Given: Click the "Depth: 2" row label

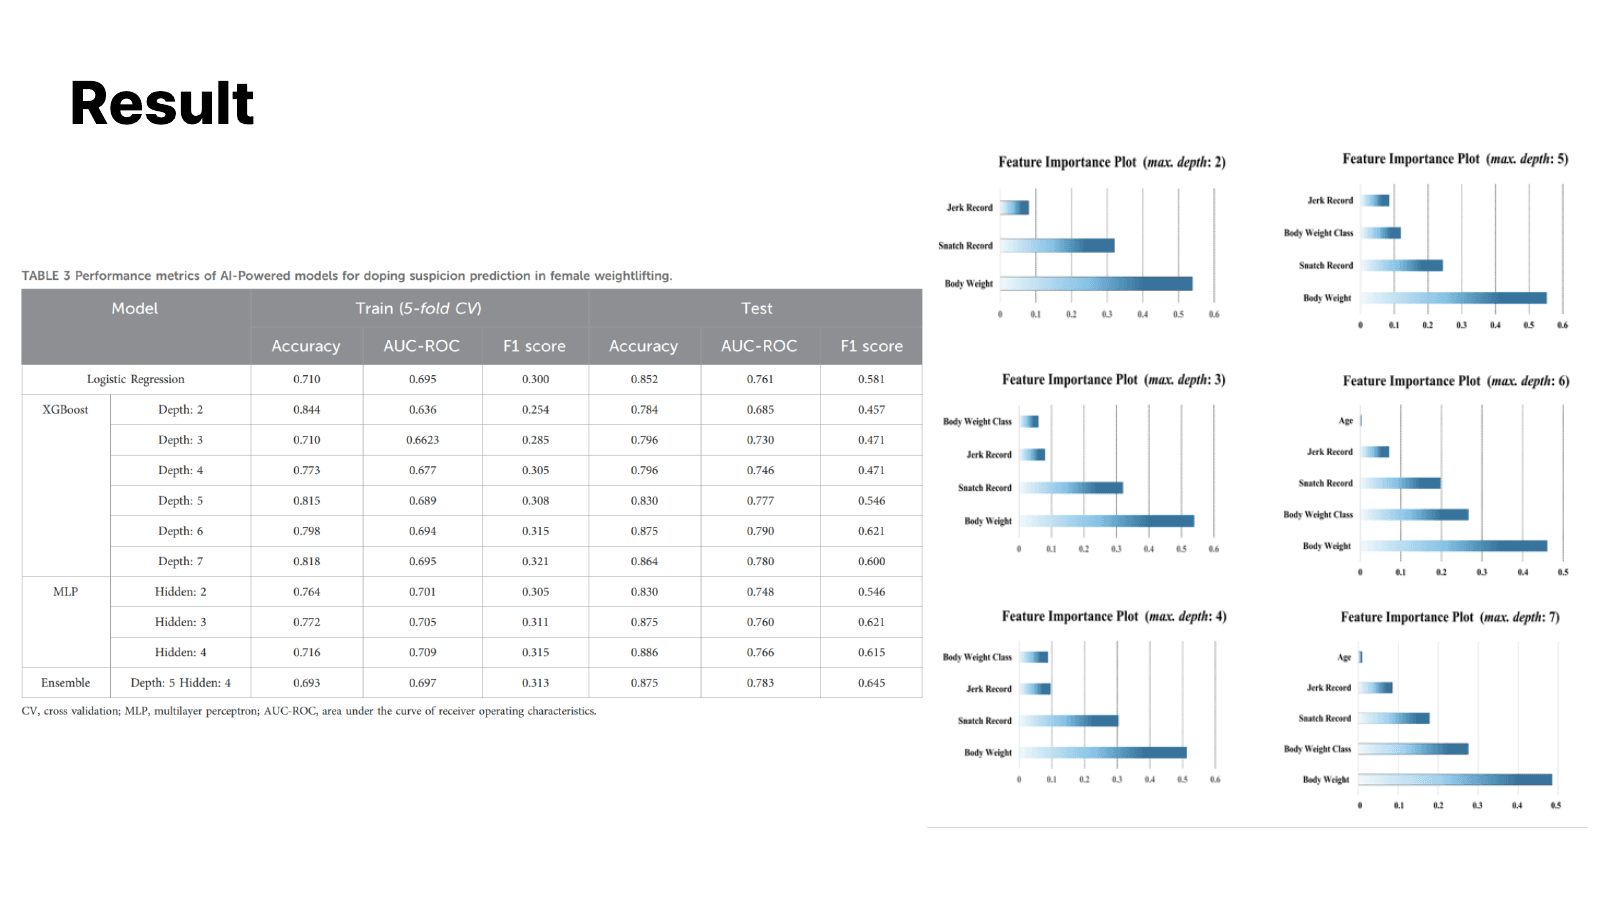Looking at the screenshot, I should [x=180, y=410].
